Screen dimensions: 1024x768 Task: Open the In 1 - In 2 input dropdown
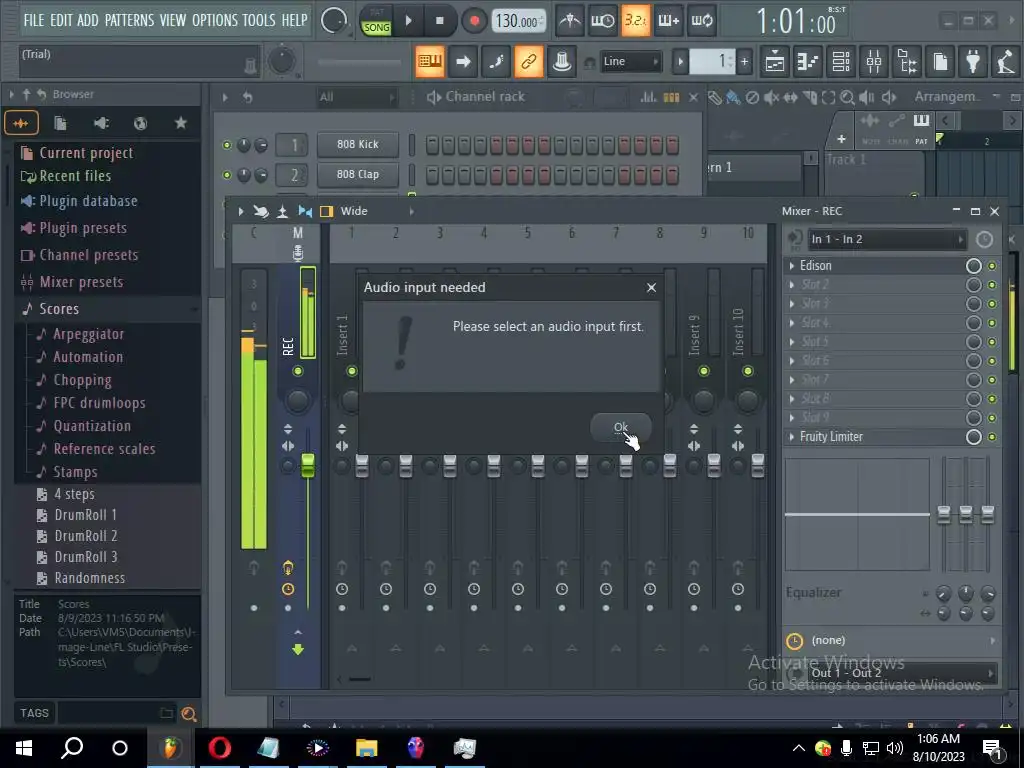click(887, 239)
